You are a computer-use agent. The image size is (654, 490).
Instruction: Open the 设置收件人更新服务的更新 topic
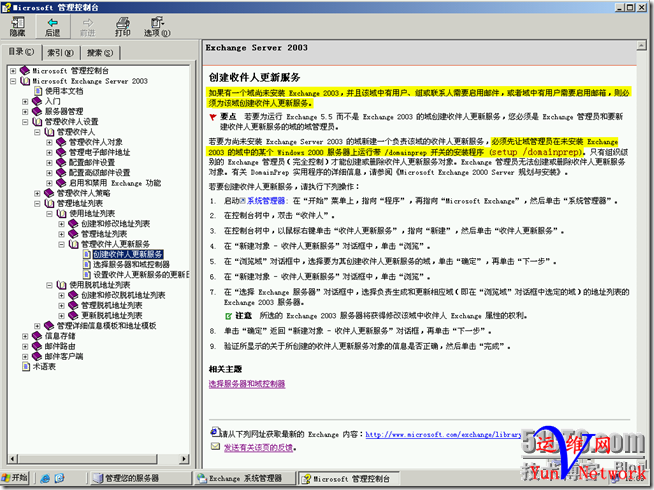[x=141, y=275]
